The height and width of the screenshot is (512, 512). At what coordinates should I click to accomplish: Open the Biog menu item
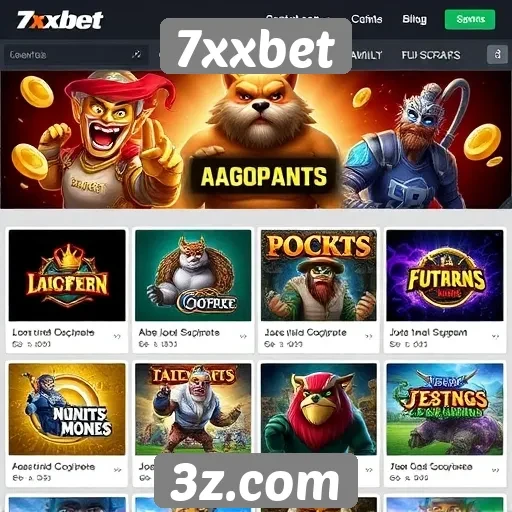(414, 19)
